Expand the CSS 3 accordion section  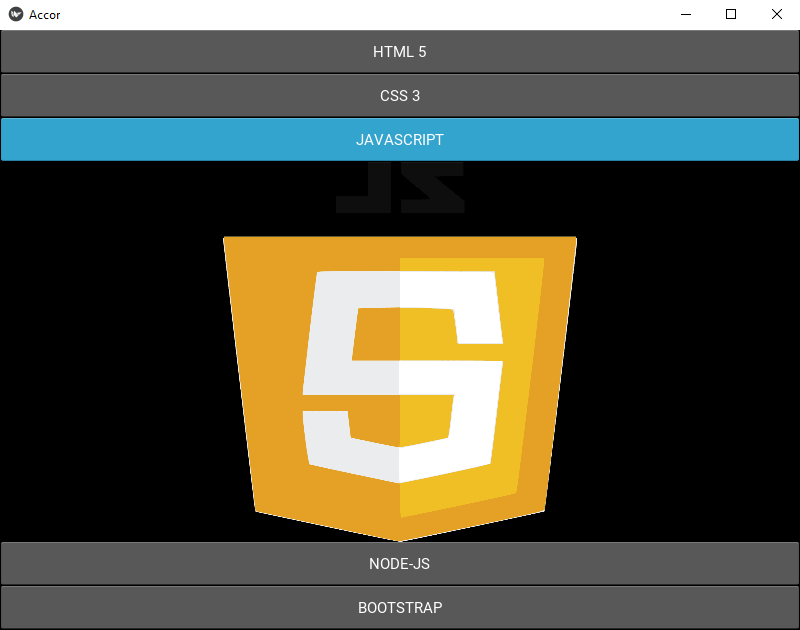[400, 95]
